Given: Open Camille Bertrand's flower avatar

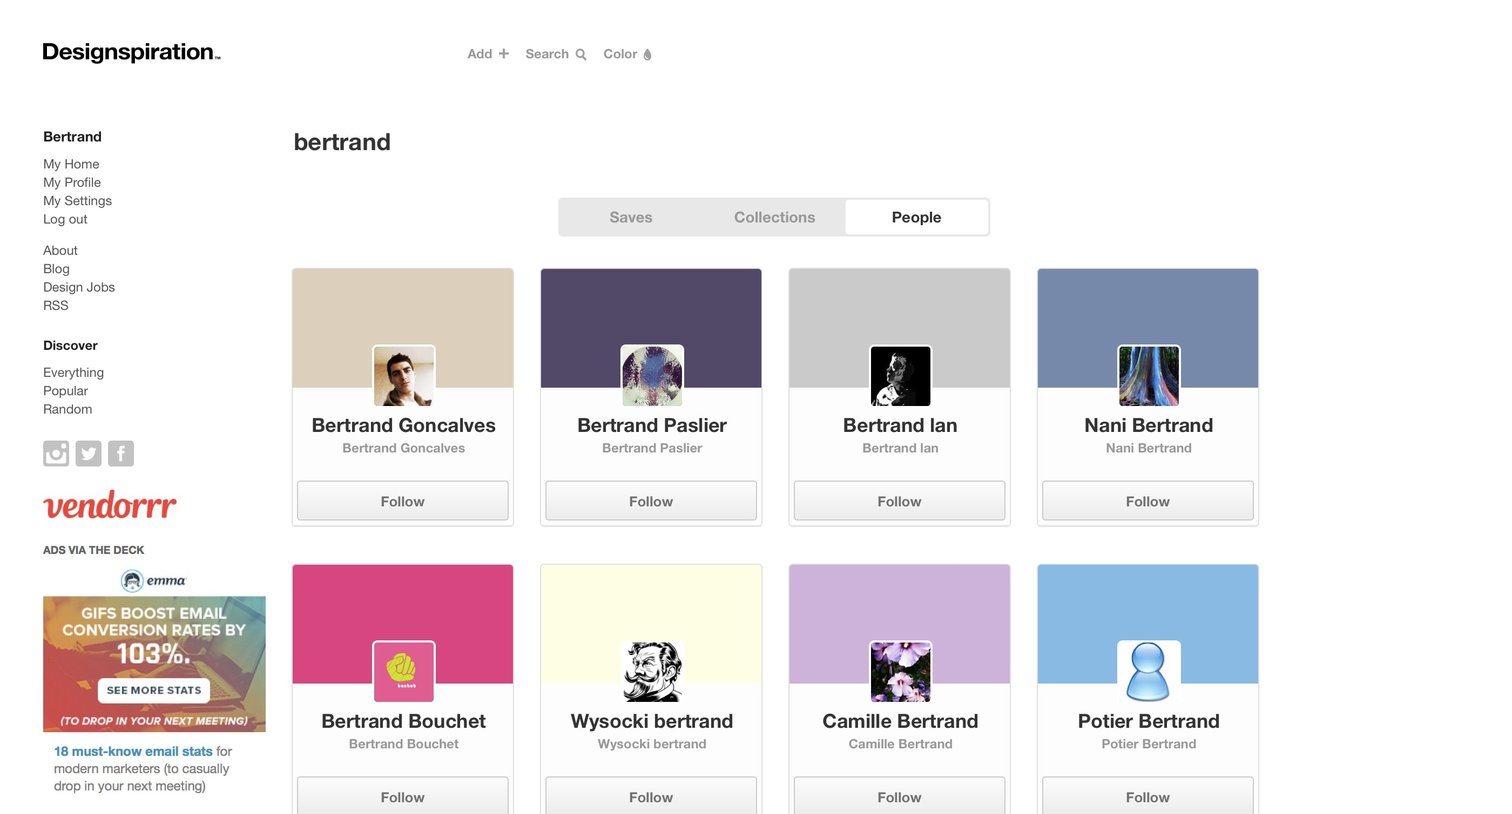Looking at the screenshot, I should pyautogui.click(x=900, y=672).
